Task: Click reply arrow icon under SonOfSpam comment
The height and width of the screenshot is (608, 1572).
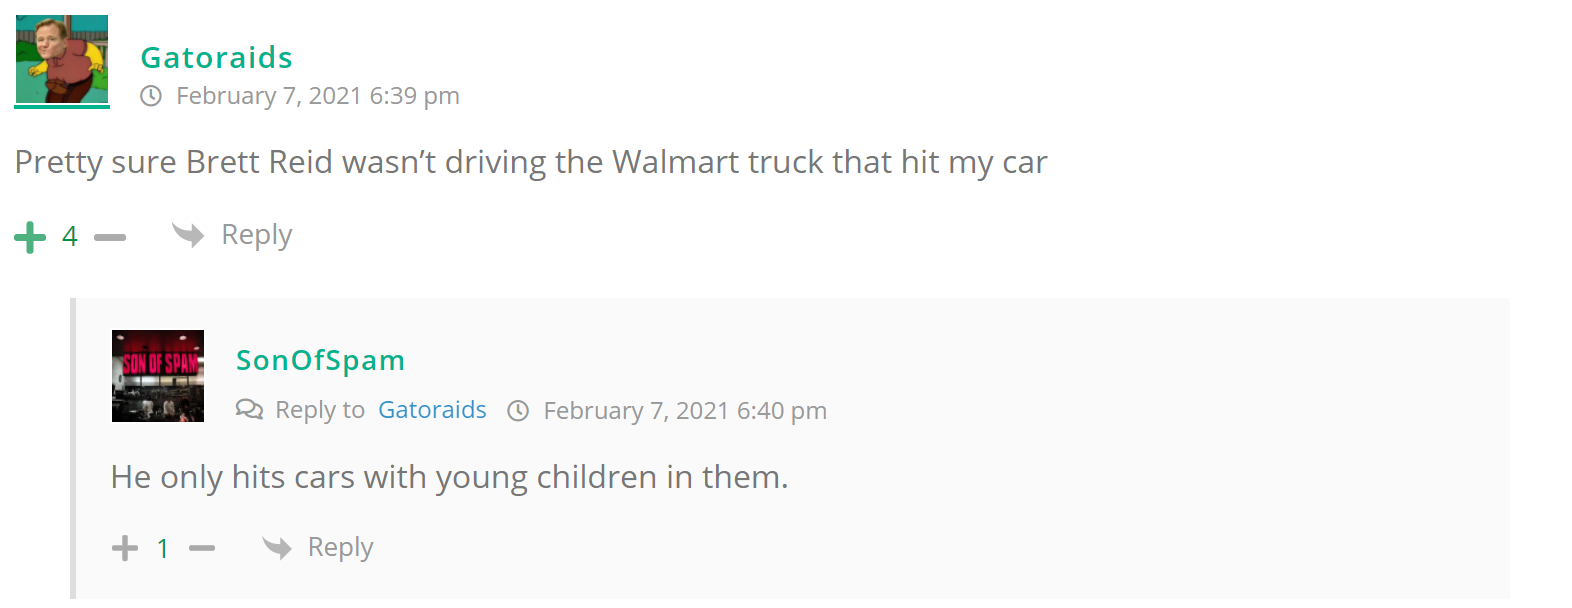Action: (x=277, y=547)
